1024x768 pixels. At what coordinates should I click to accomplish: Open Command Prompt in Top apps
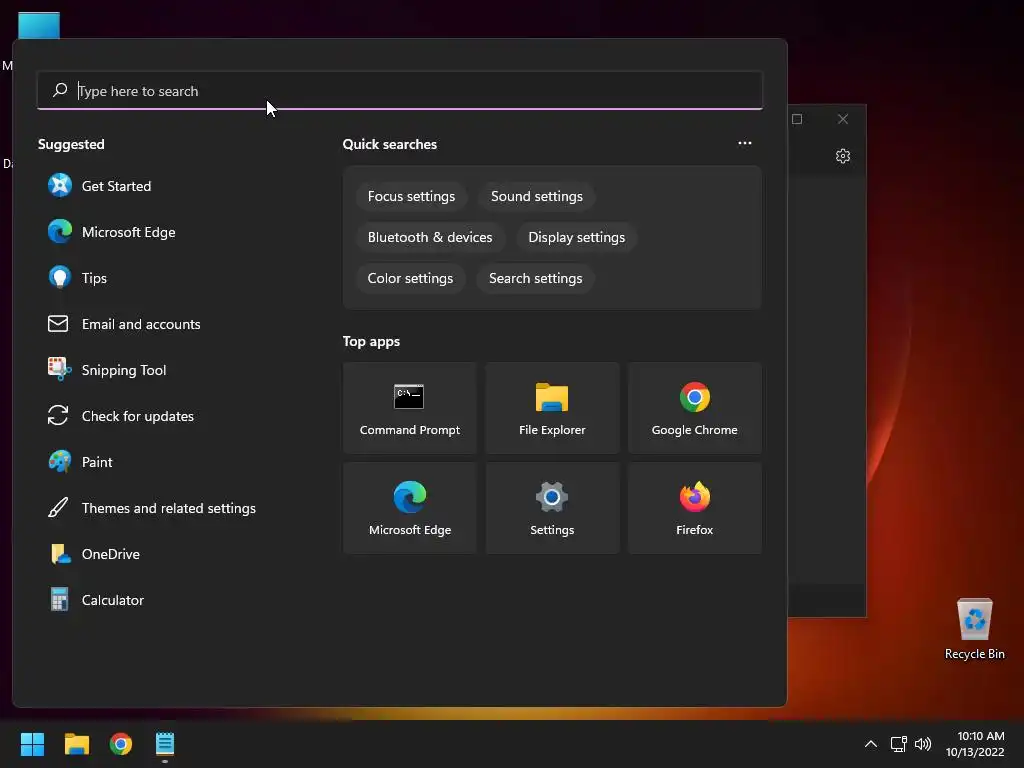pos(409,408)
